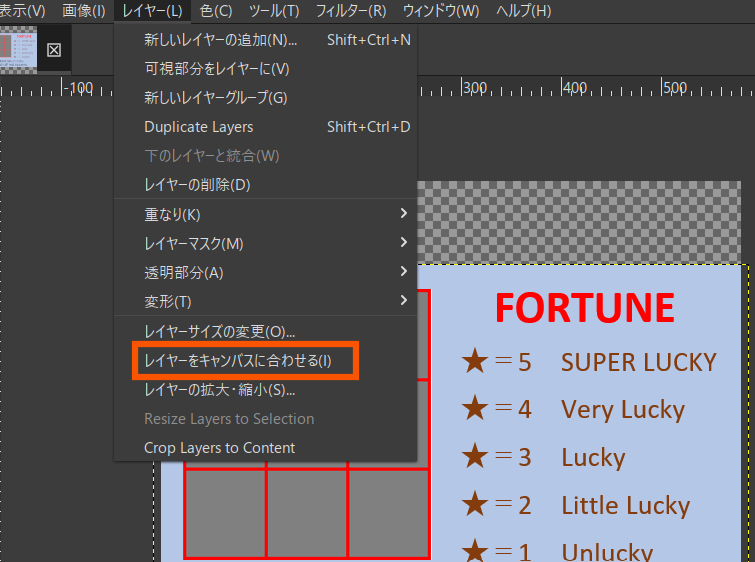Click 可視部分をレイヤーに(V) menu entry
Screen dimensions: 755x562
216,69
